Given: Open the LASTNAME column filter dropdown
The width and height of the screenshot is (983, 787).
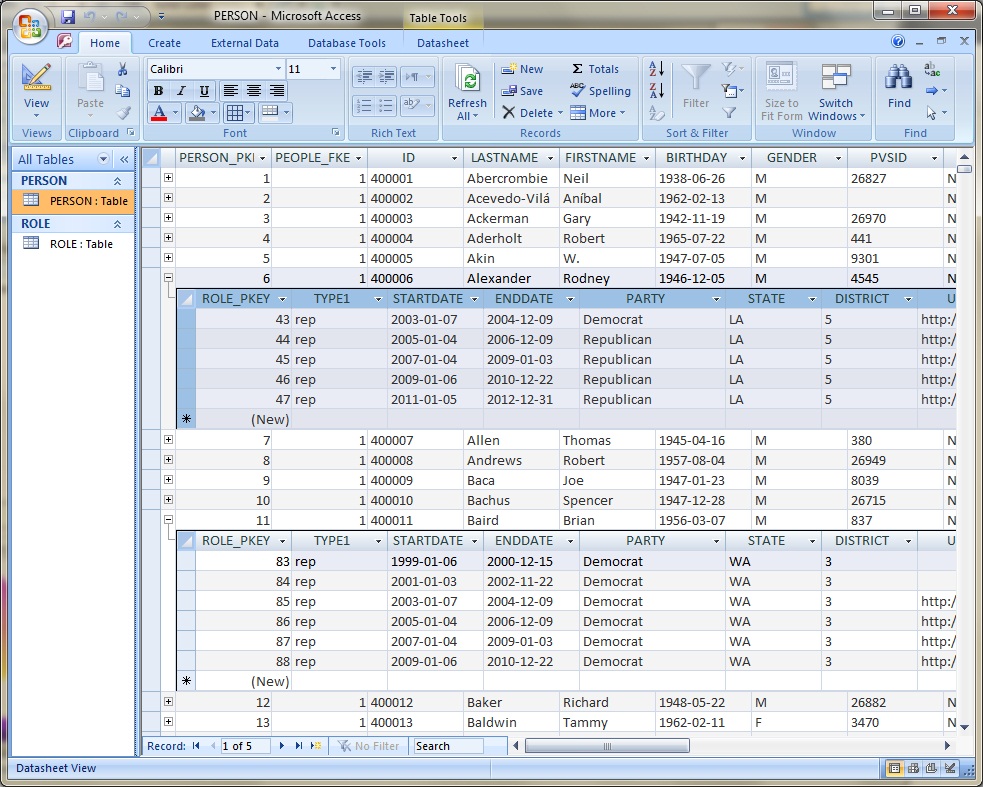Looking at the screenshot, I should [x=550, y=158].
